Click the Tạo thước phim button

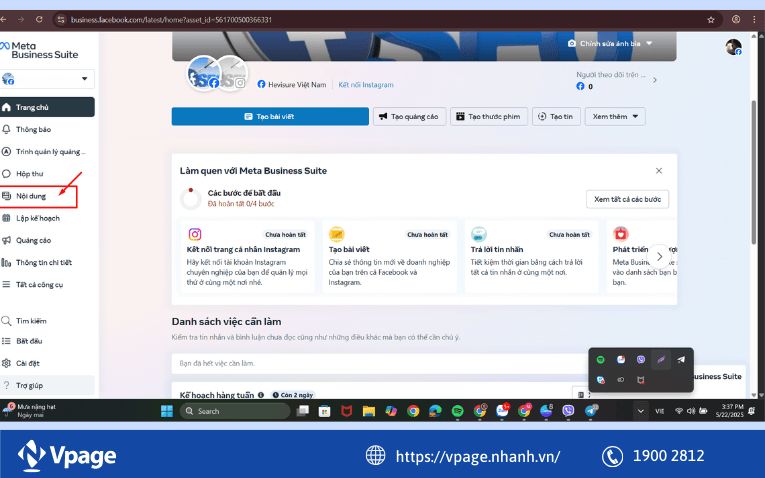(489, 117)
